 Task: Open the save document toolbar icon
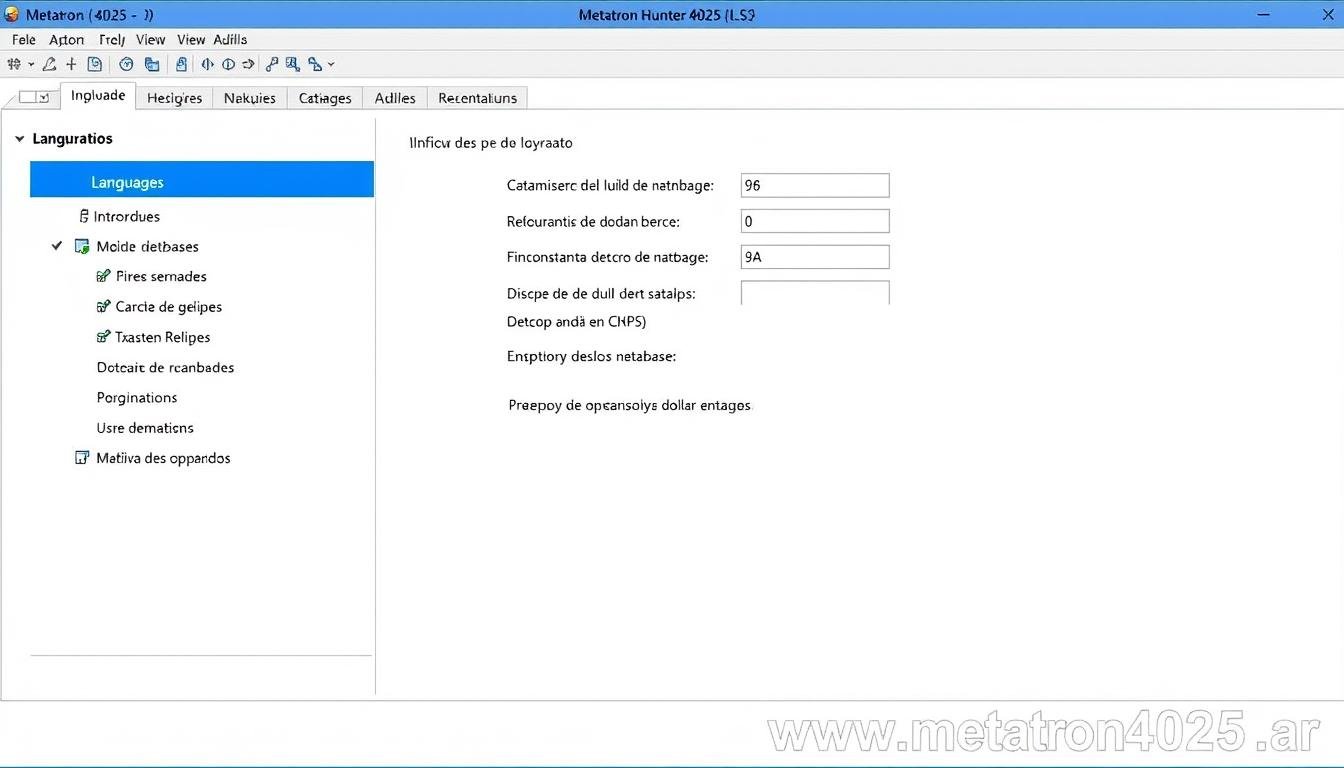click(95, 63)
